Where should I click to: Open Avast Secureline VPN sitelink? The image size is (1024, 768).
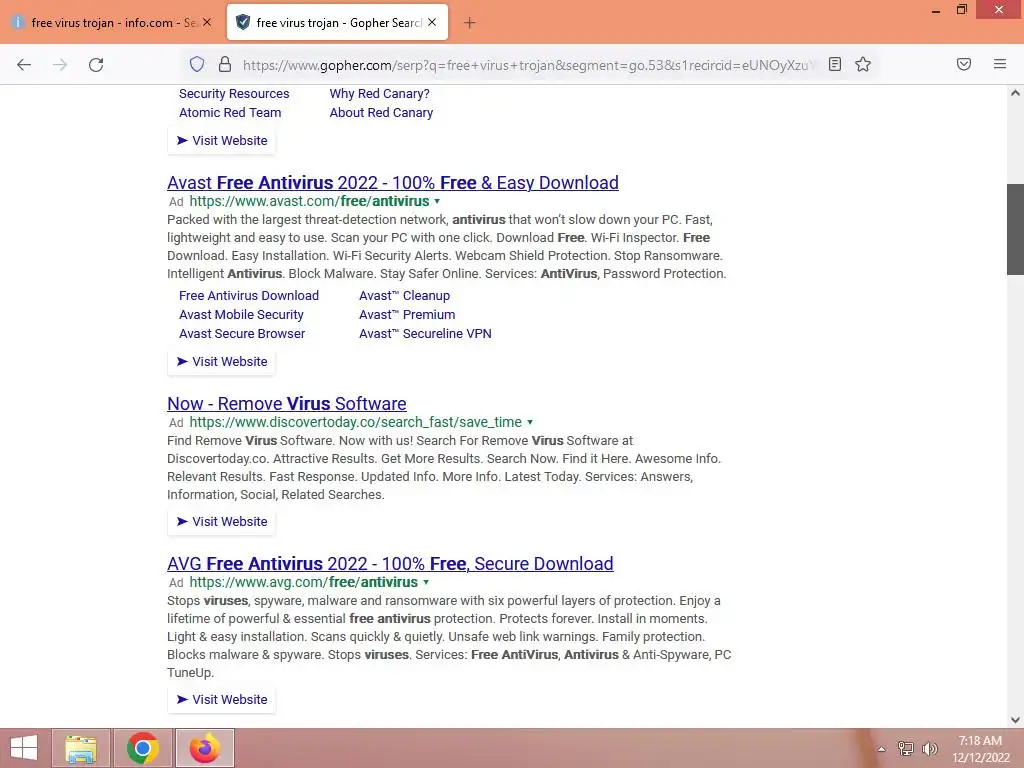coord(425,333)
